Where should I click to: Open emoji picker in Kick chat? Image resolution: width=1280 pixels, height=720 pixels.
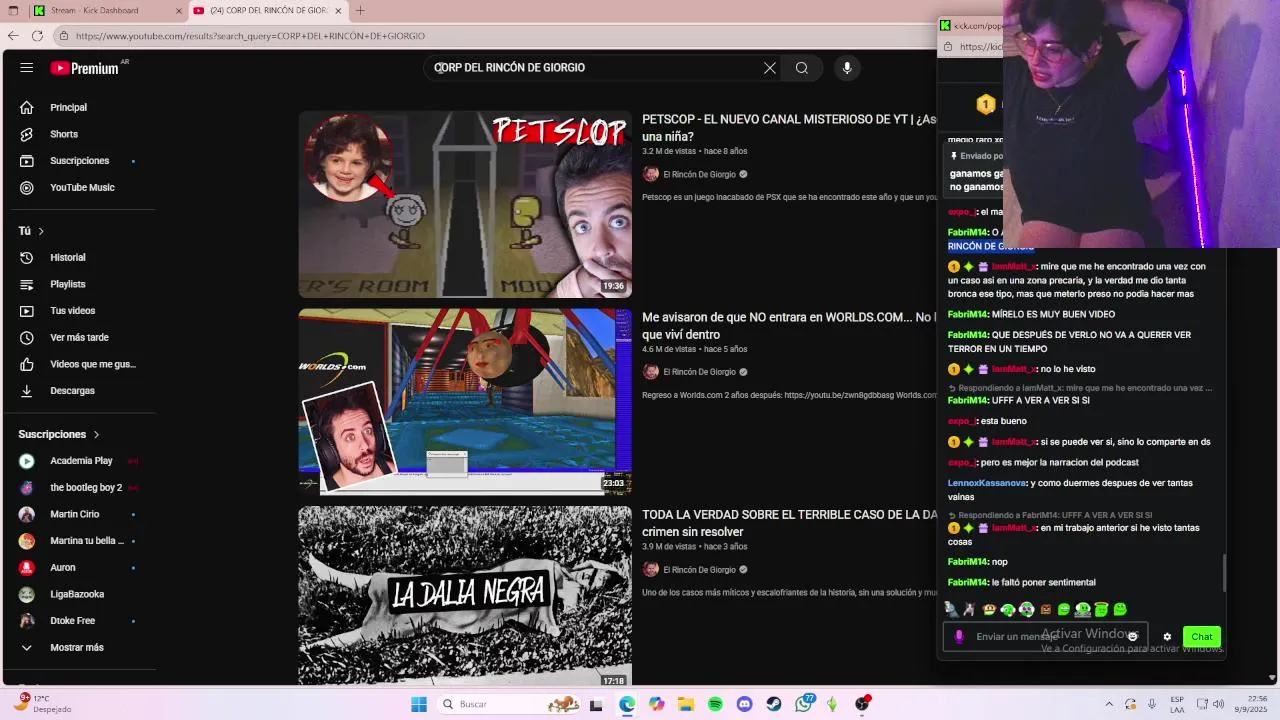[1133, 637]
